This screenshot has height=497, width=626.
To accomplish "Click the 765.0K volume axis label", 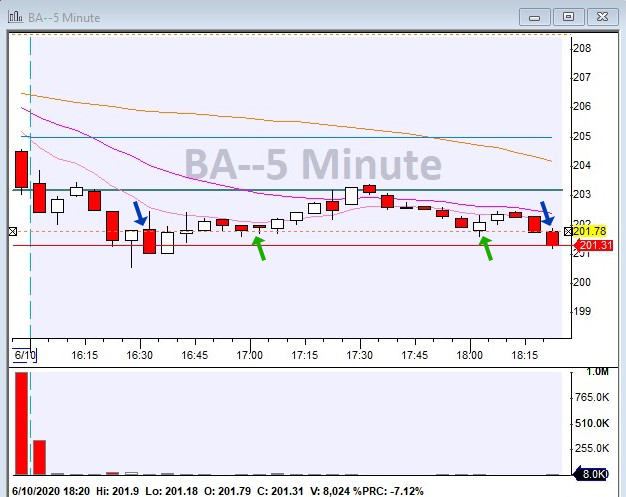I will point(592,397).
